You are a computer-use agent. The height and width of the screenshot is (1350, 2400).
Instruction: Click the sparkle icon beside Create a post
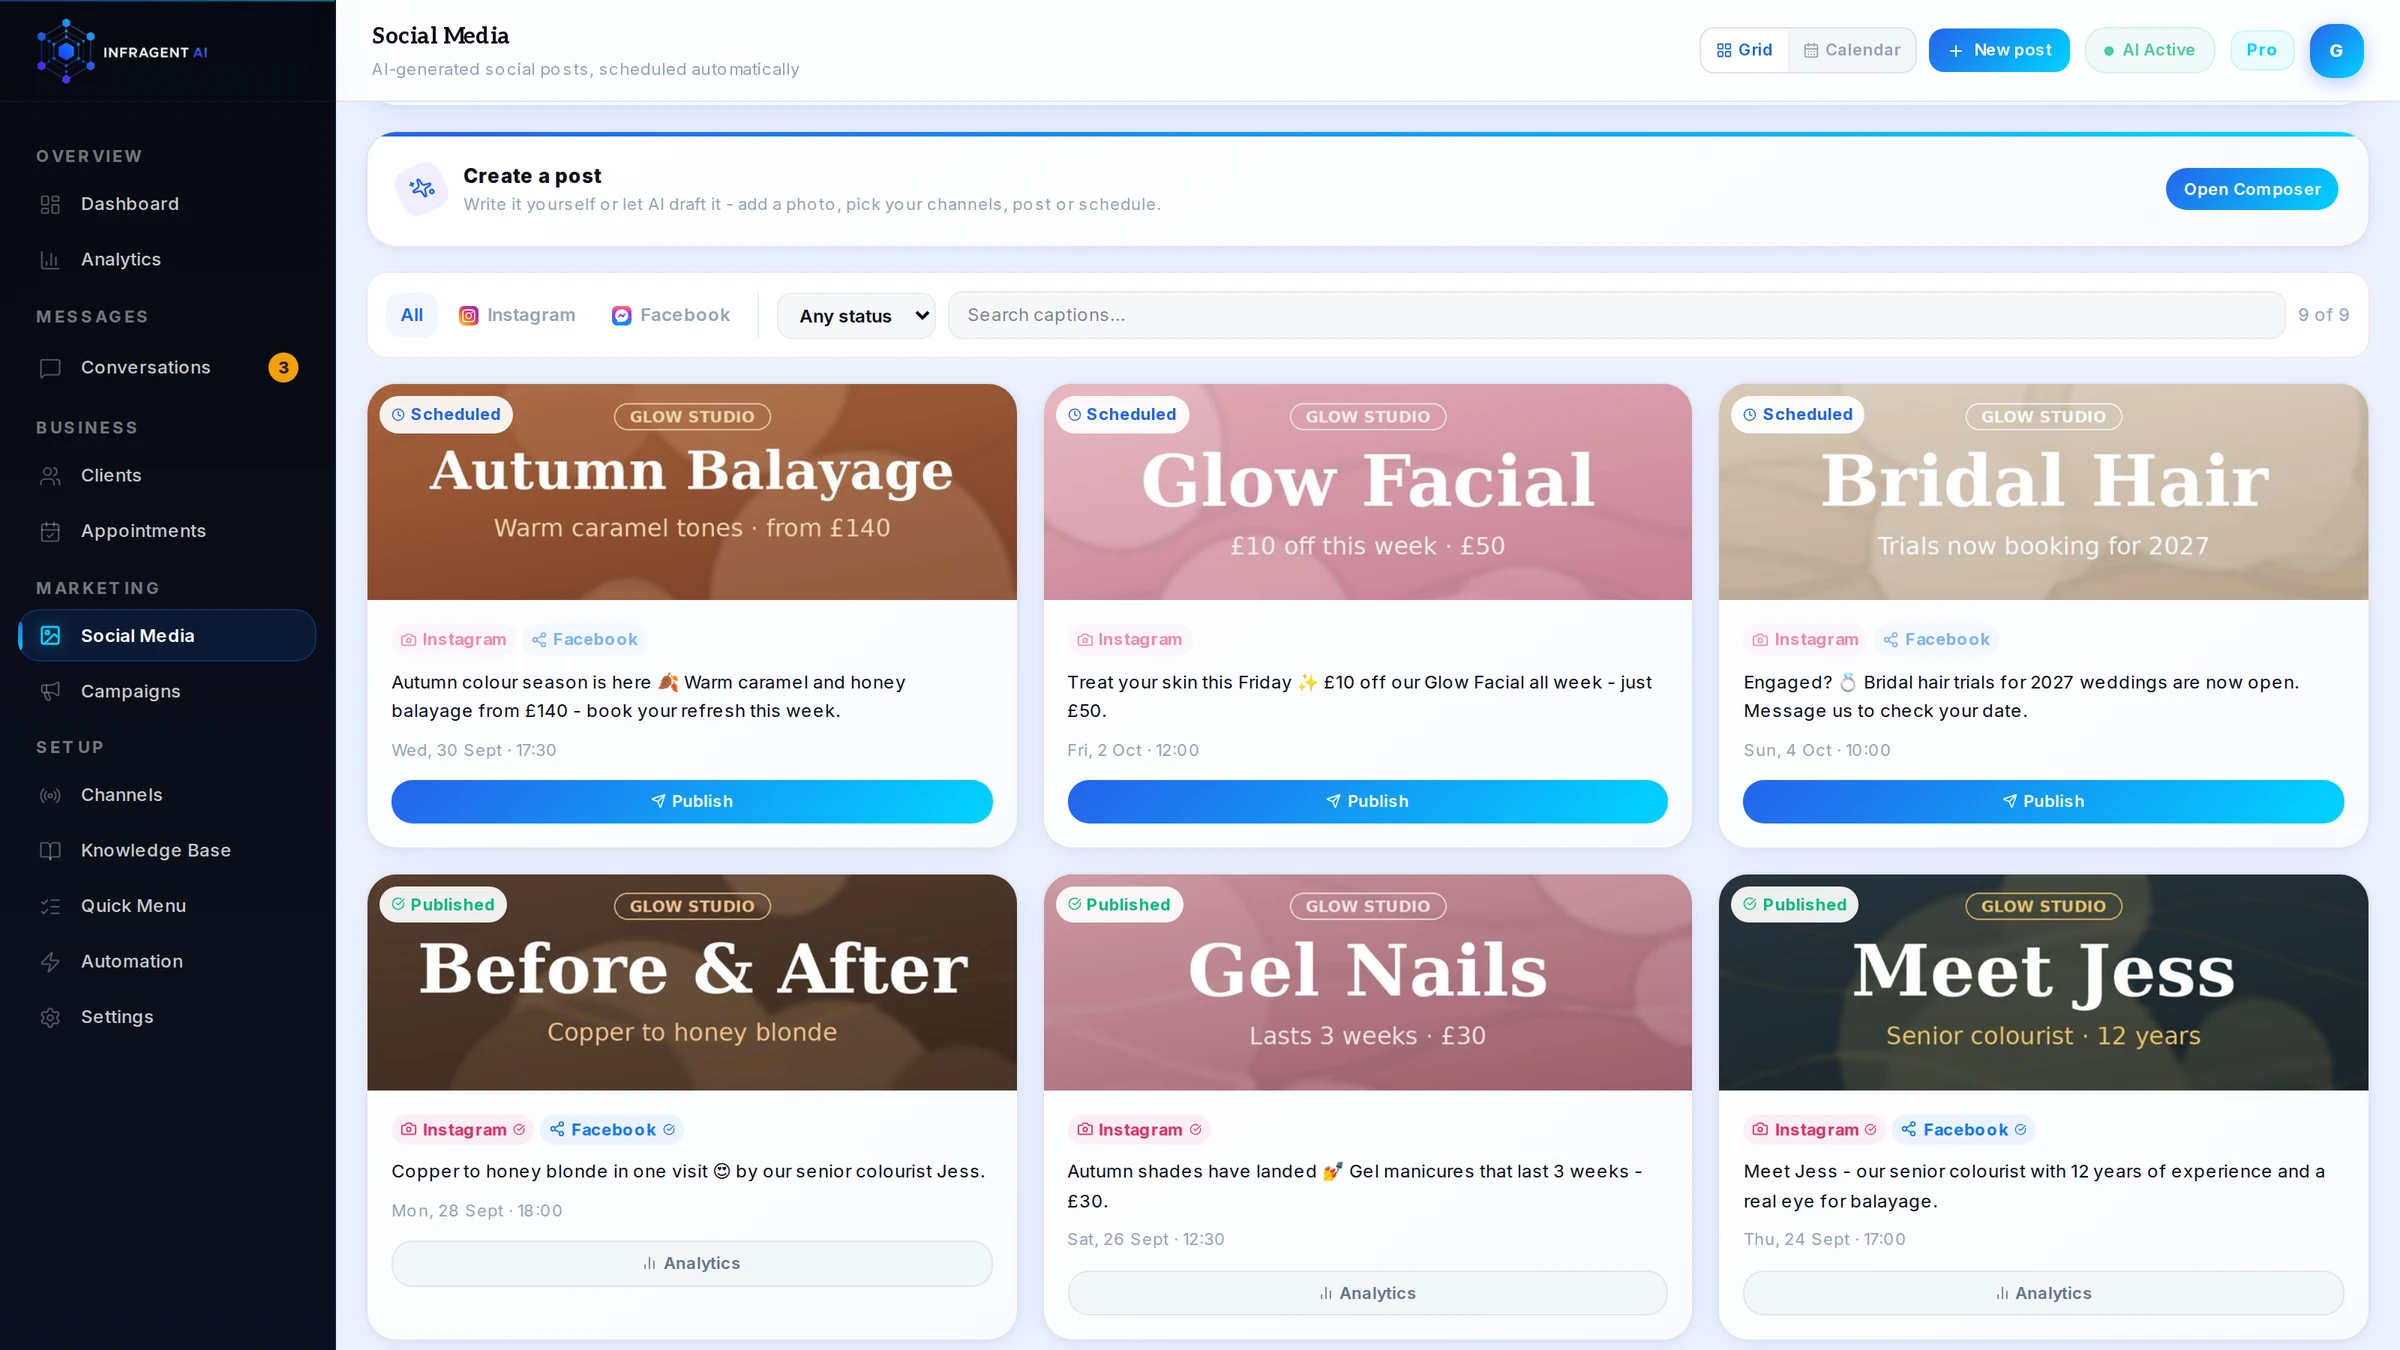(x=422, y=188)
